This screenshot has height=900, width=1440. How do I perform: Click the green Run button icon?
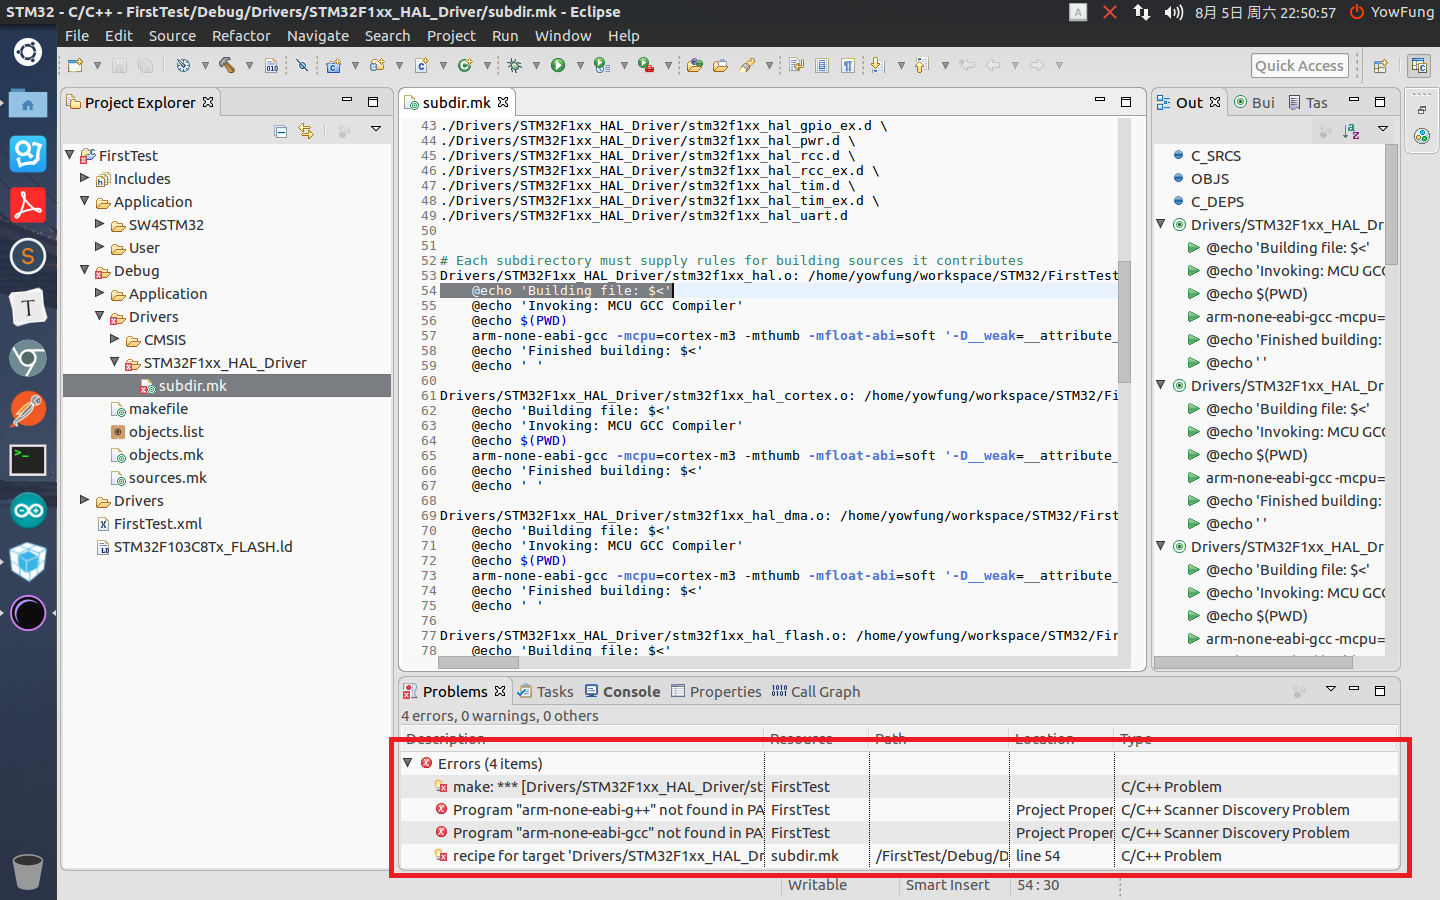558,65
